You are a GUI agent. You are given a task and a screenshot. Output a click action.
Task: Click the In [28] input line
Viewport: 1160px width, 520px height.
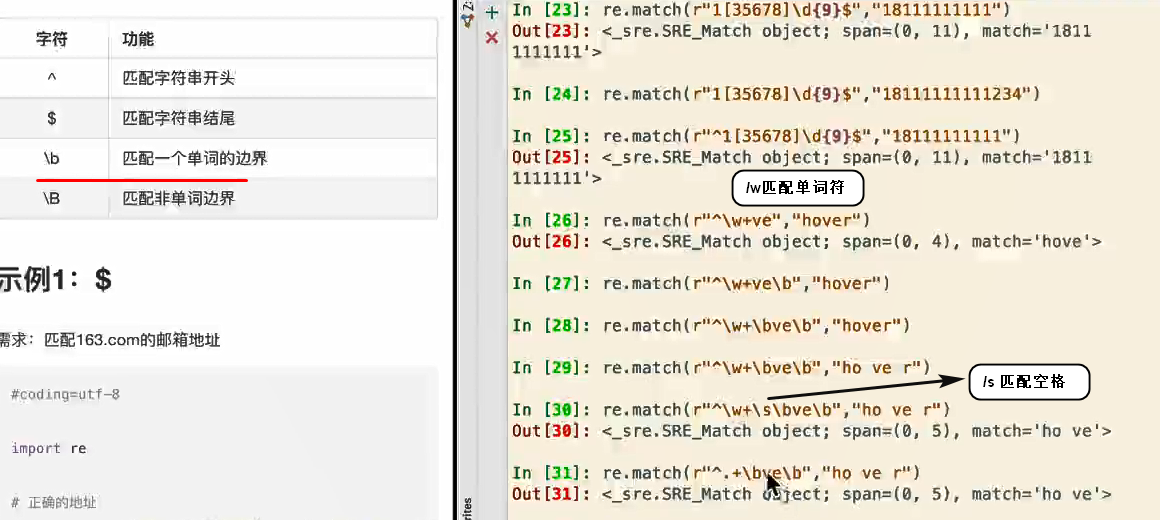(711, 325)
